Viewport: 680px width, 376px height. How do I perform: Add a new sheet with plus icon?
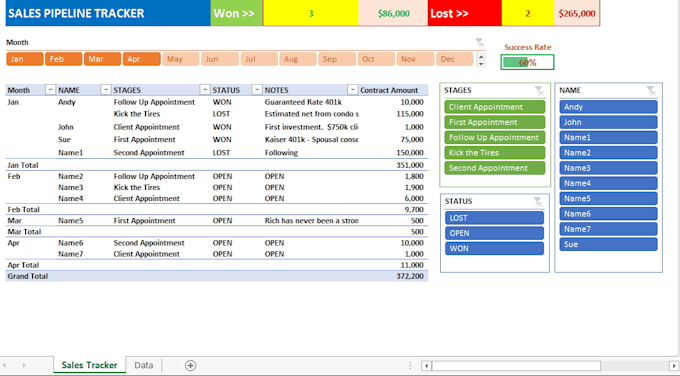pos(190,366)
